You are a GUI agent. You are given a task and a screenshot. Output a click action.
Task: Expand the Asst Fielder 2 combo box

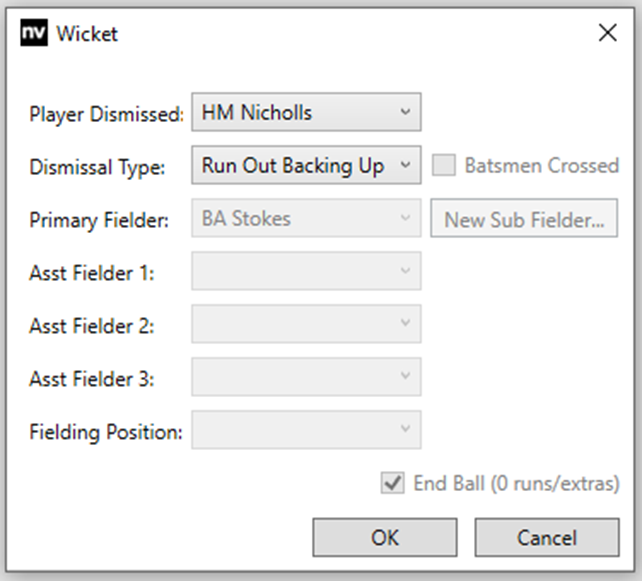click(x=305, y=324)
